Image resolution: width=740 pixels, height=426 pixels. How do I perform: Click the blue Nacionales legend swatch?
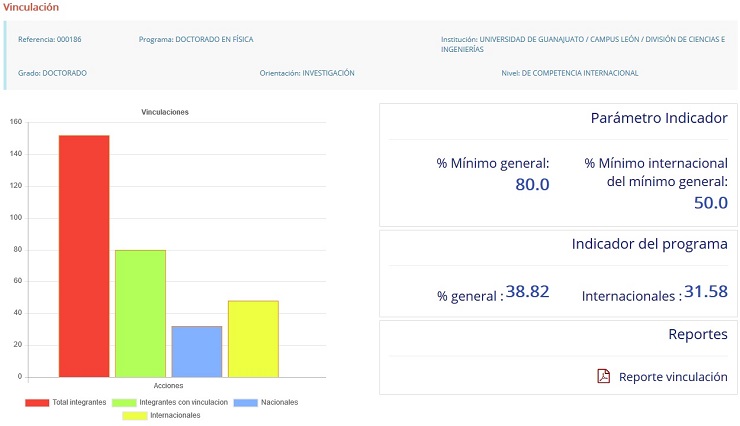[x=246, y=402]
